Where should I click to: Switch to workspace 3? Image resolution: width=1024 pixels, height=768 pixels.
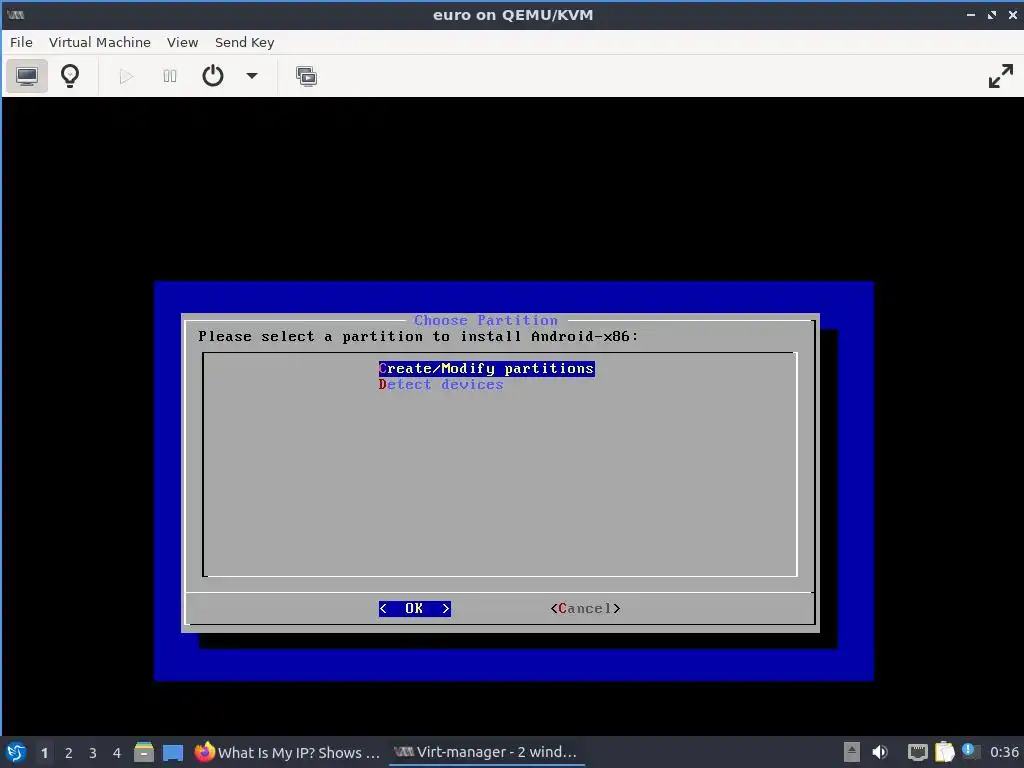93,753
